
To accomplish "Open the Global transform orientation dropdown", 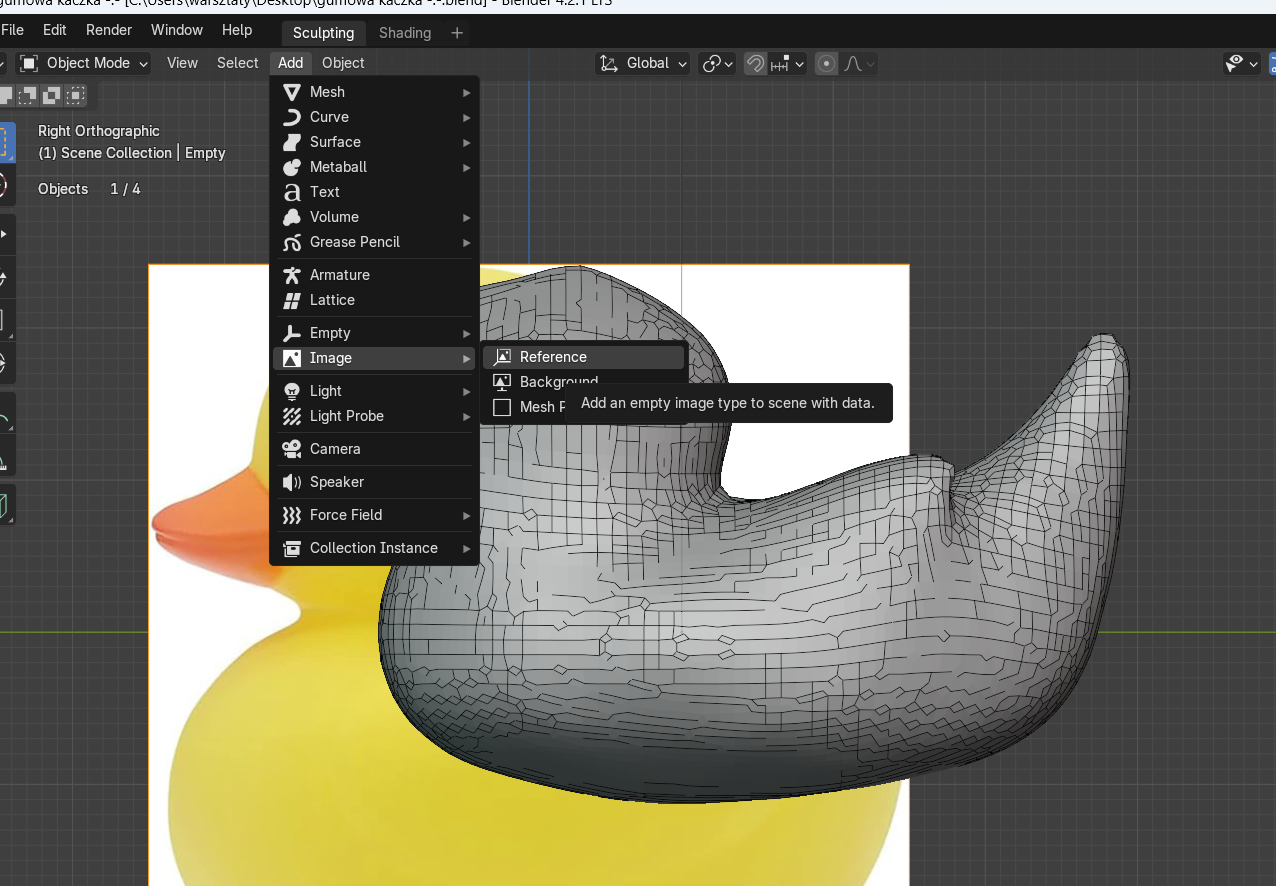I will [x=644, y=64].
